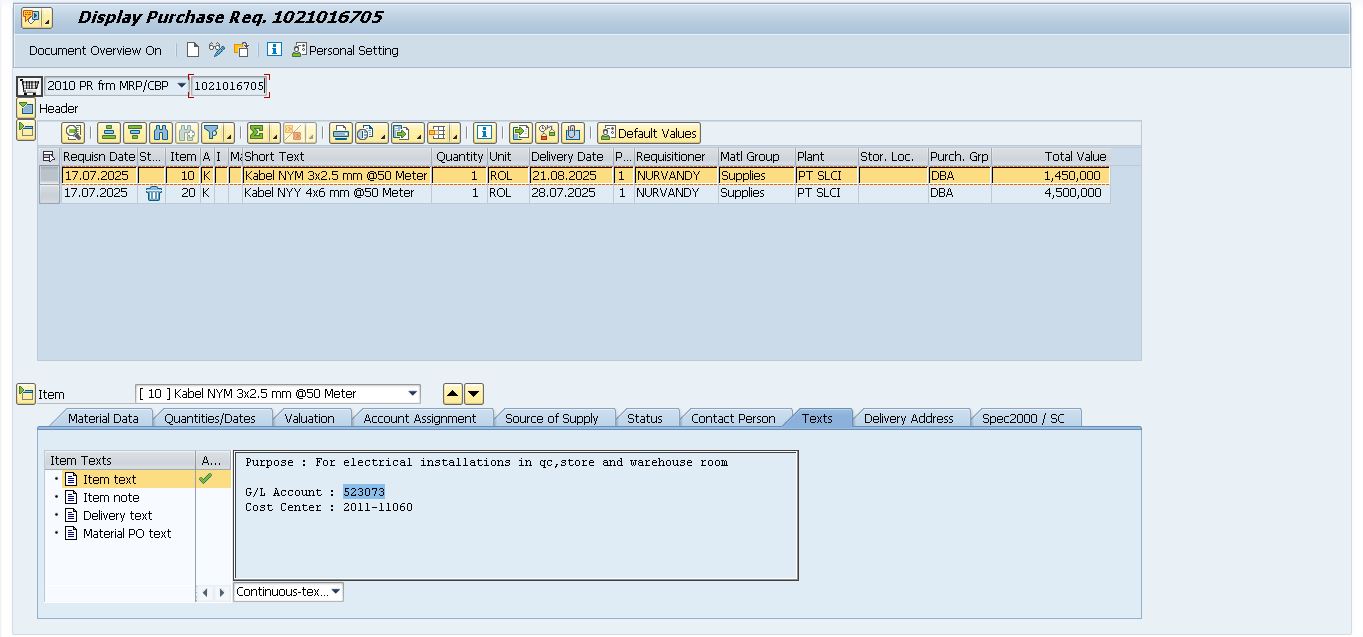This screenshot has width=1363, height=637.
Task: Click the 21.08.2025 delivery date cell
Action: point(570,175)
